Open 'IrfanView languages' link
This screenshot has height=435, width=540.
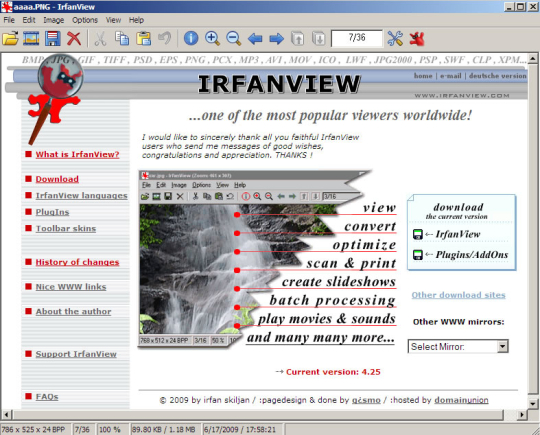(82, 196)
